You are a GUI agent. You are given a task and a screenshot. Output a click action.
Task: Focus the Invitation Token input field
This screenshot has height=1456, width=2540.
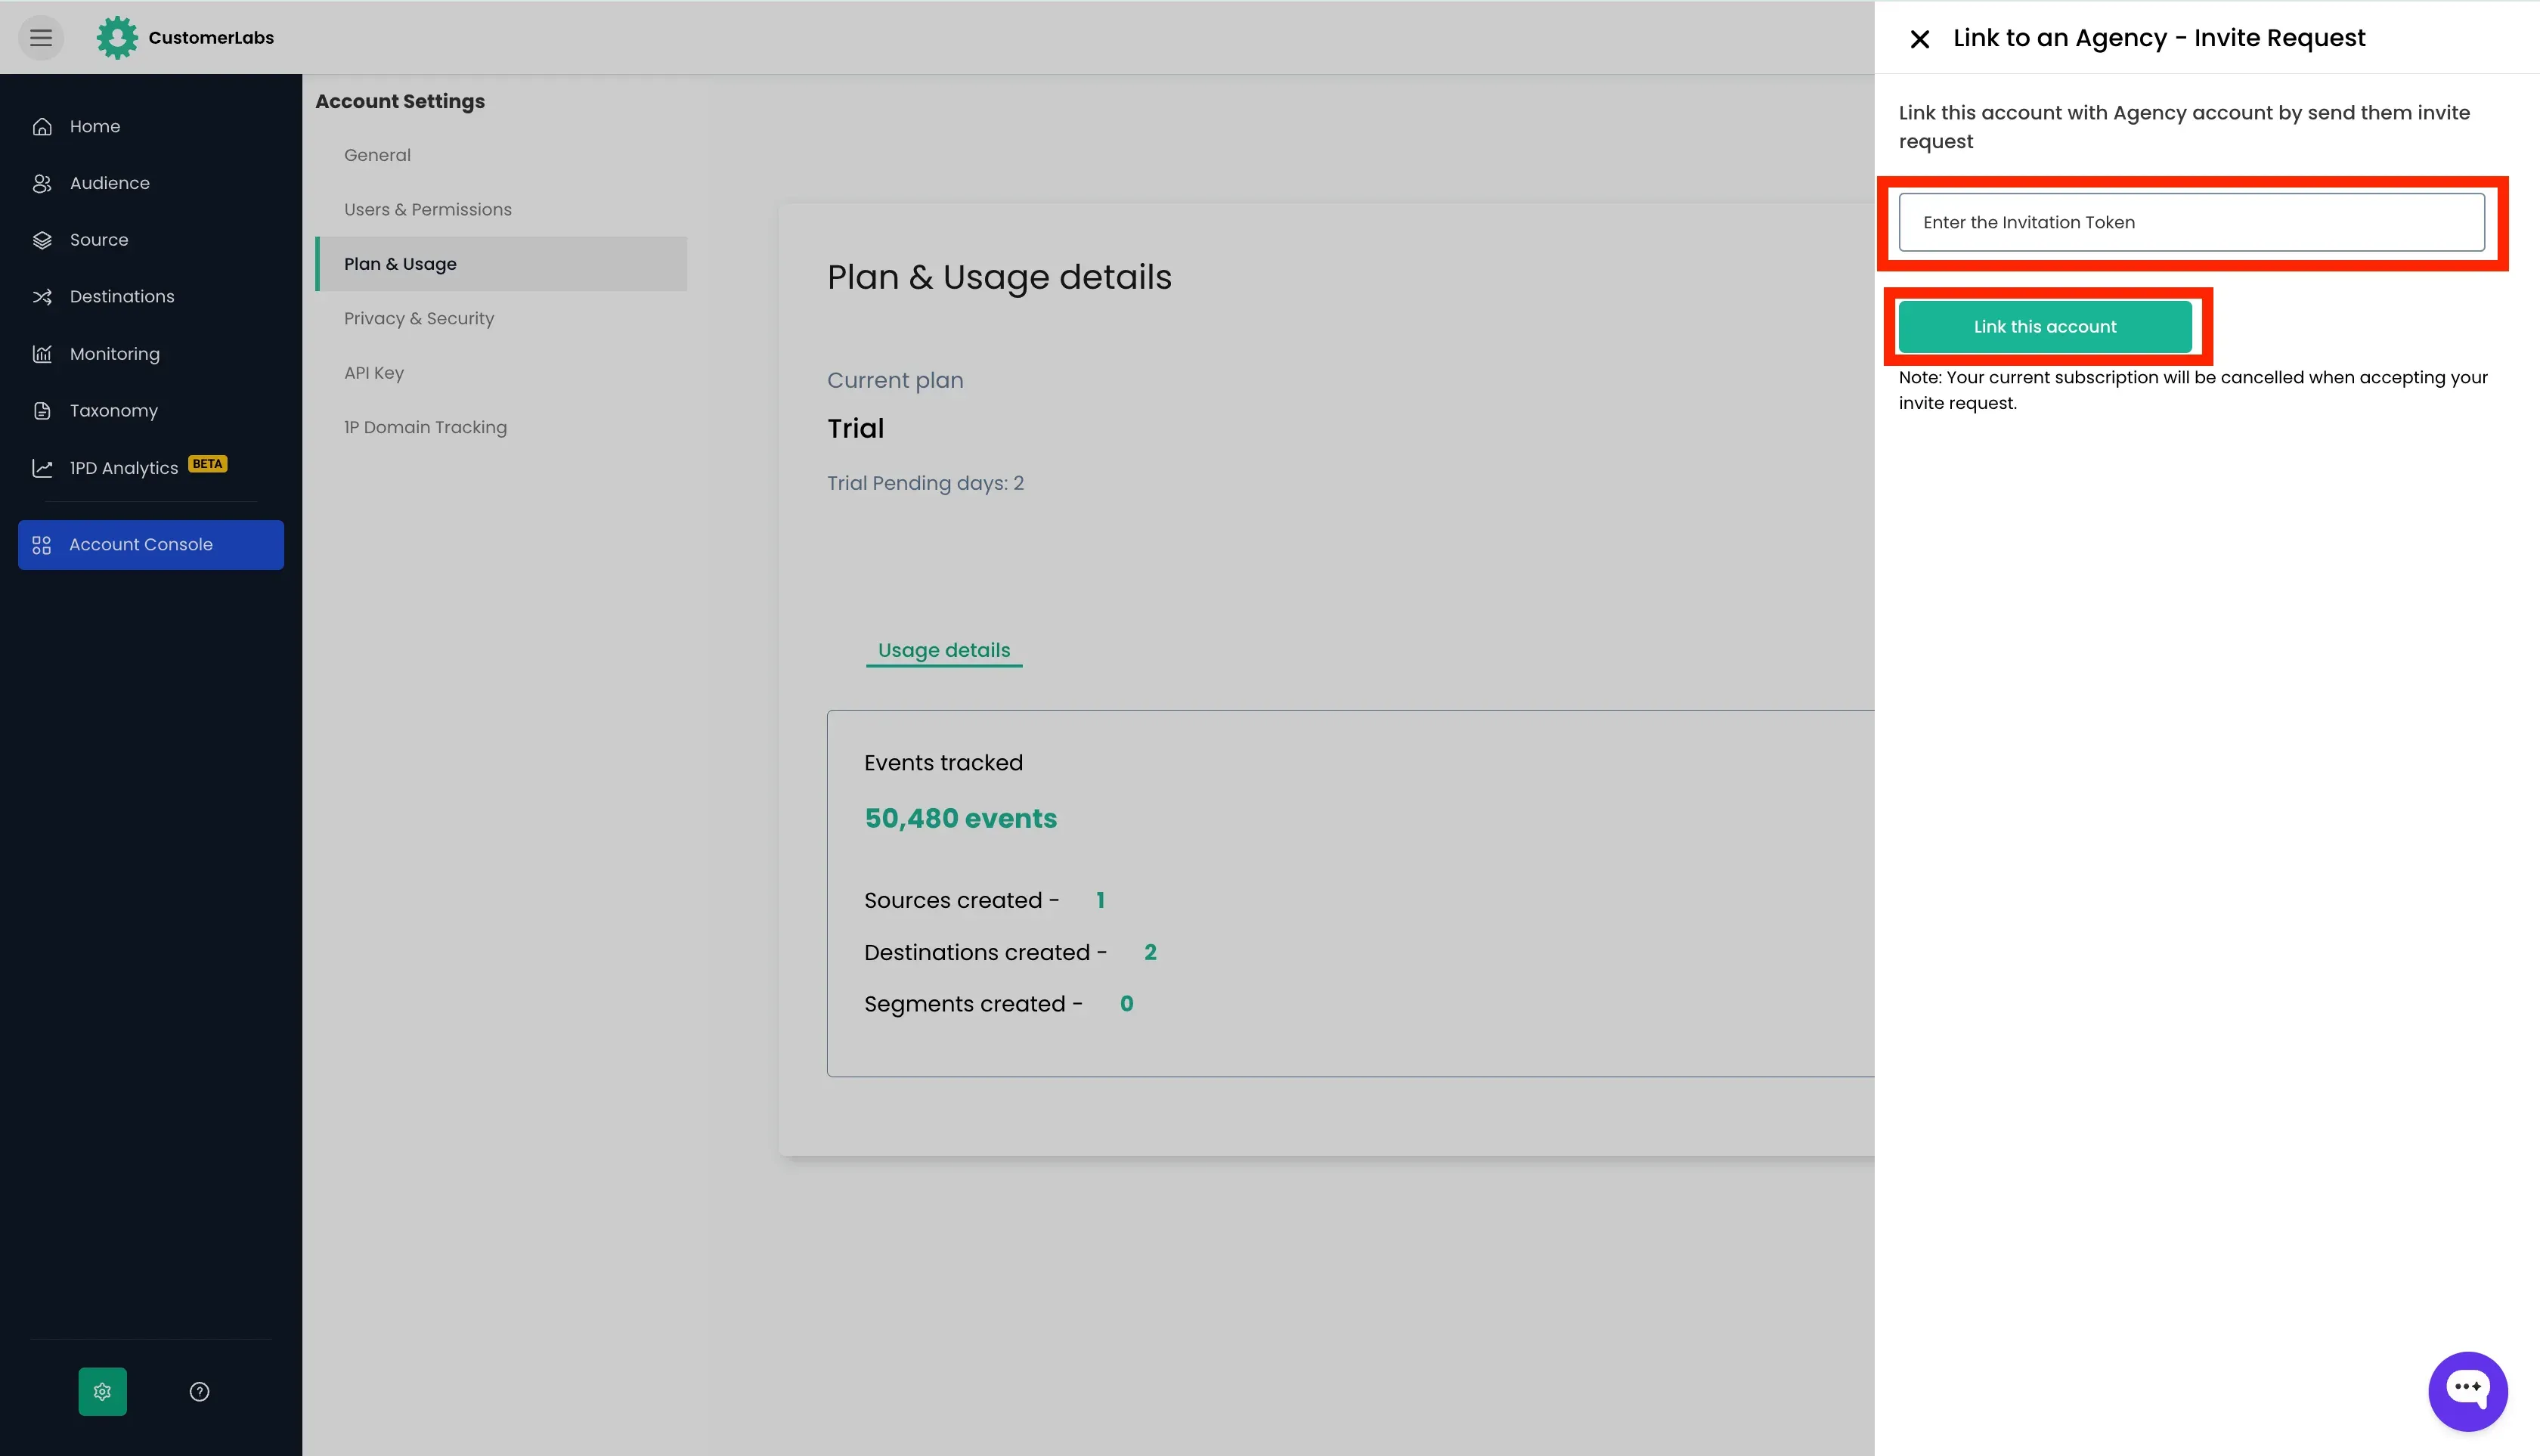[2191, 222]
